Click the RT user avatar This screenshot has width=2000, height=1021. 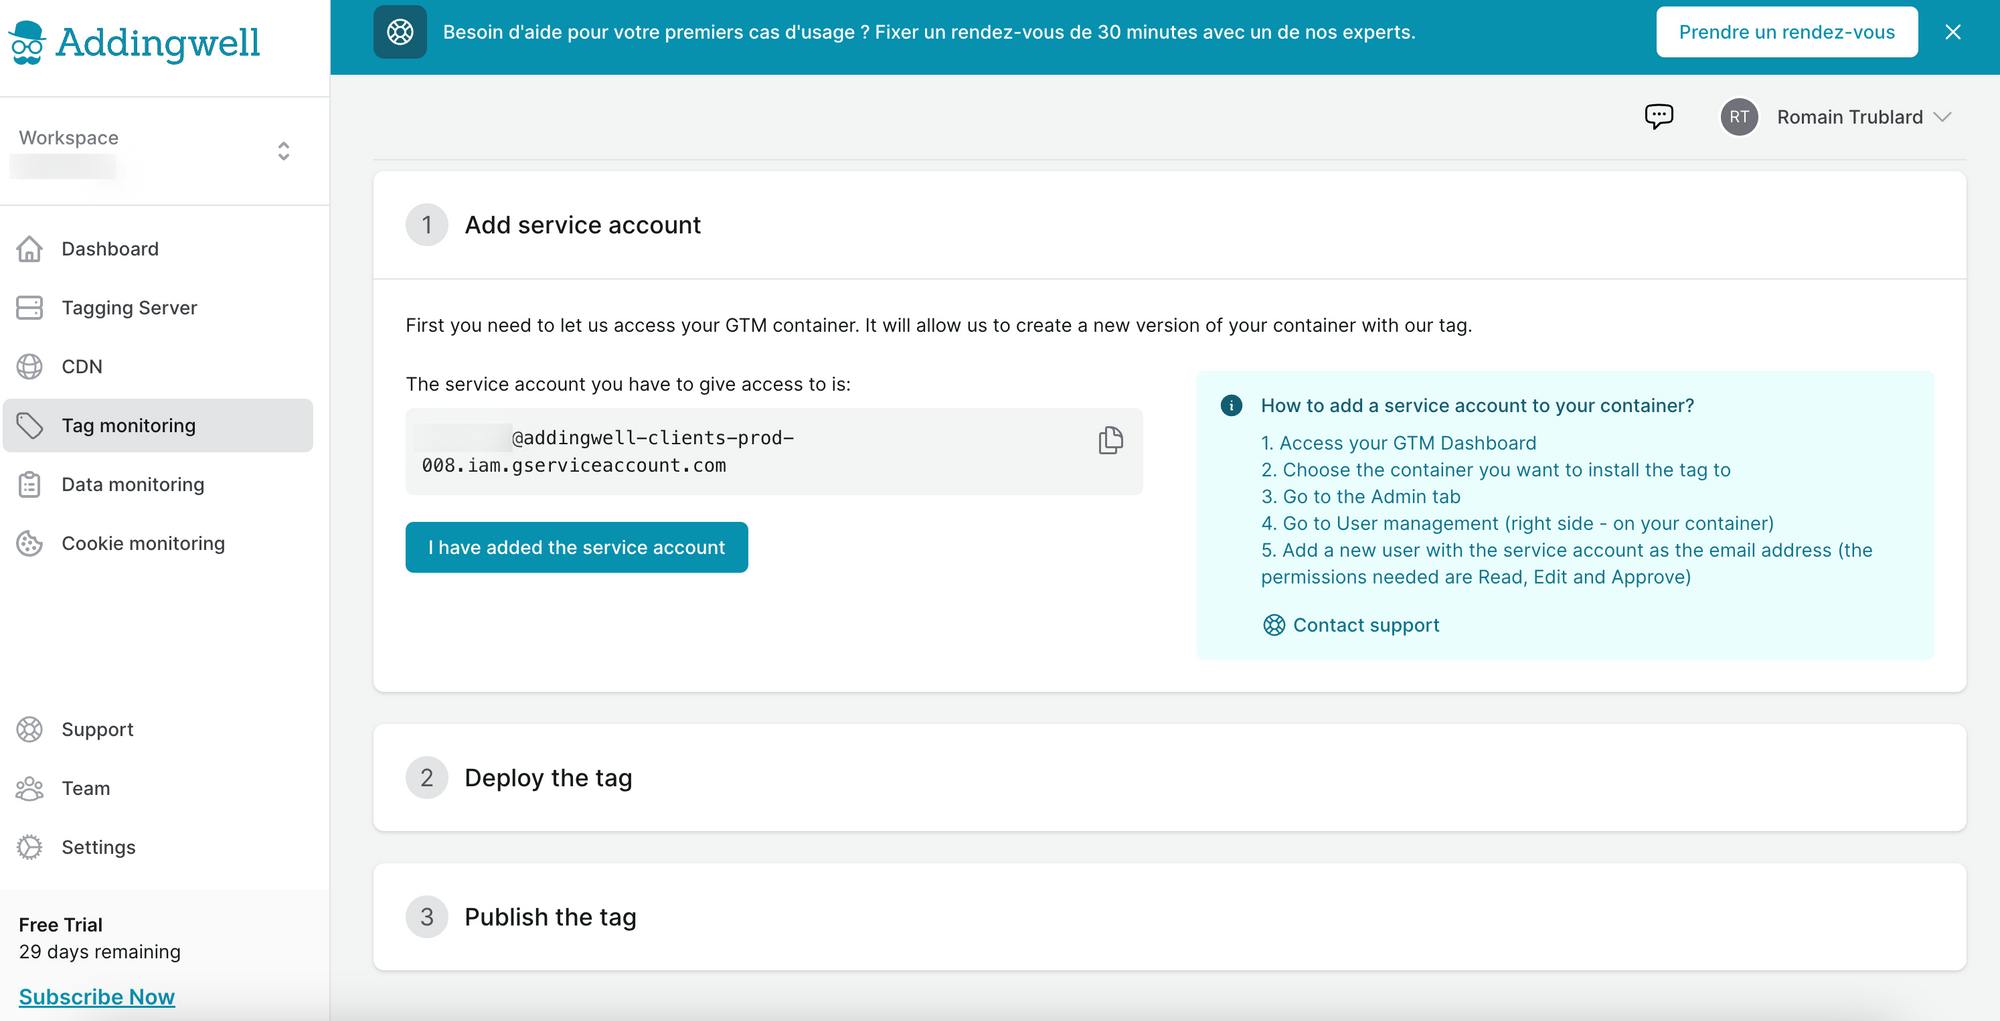[1739, 117]
